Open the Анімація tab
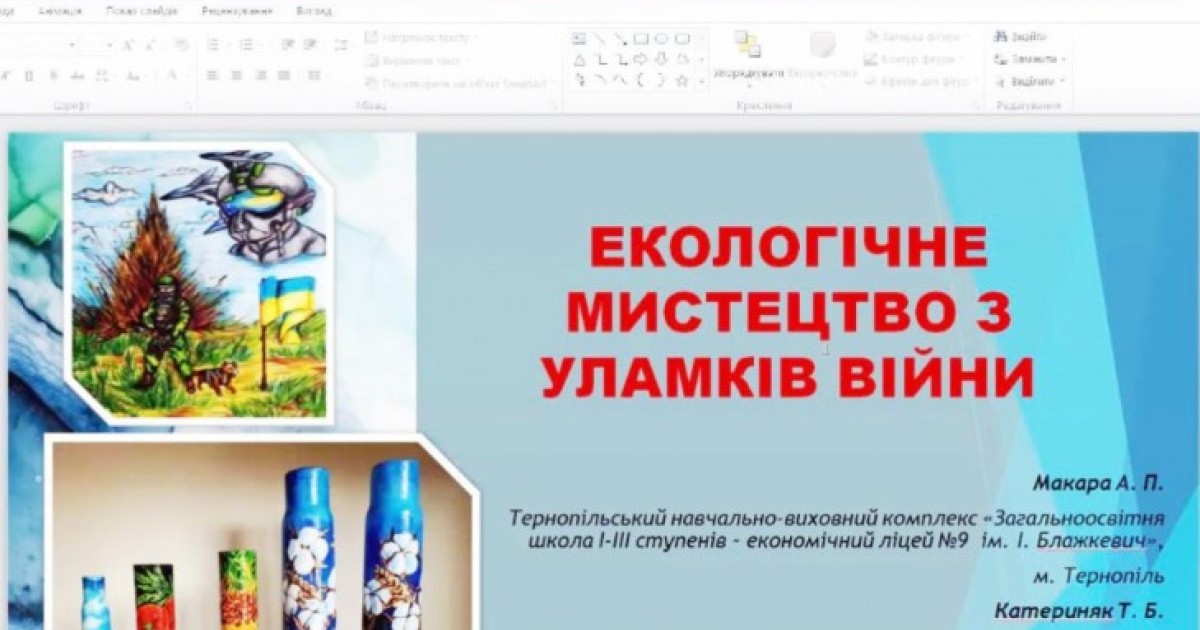Screen dimensions: 1200x630 (60, 11)
